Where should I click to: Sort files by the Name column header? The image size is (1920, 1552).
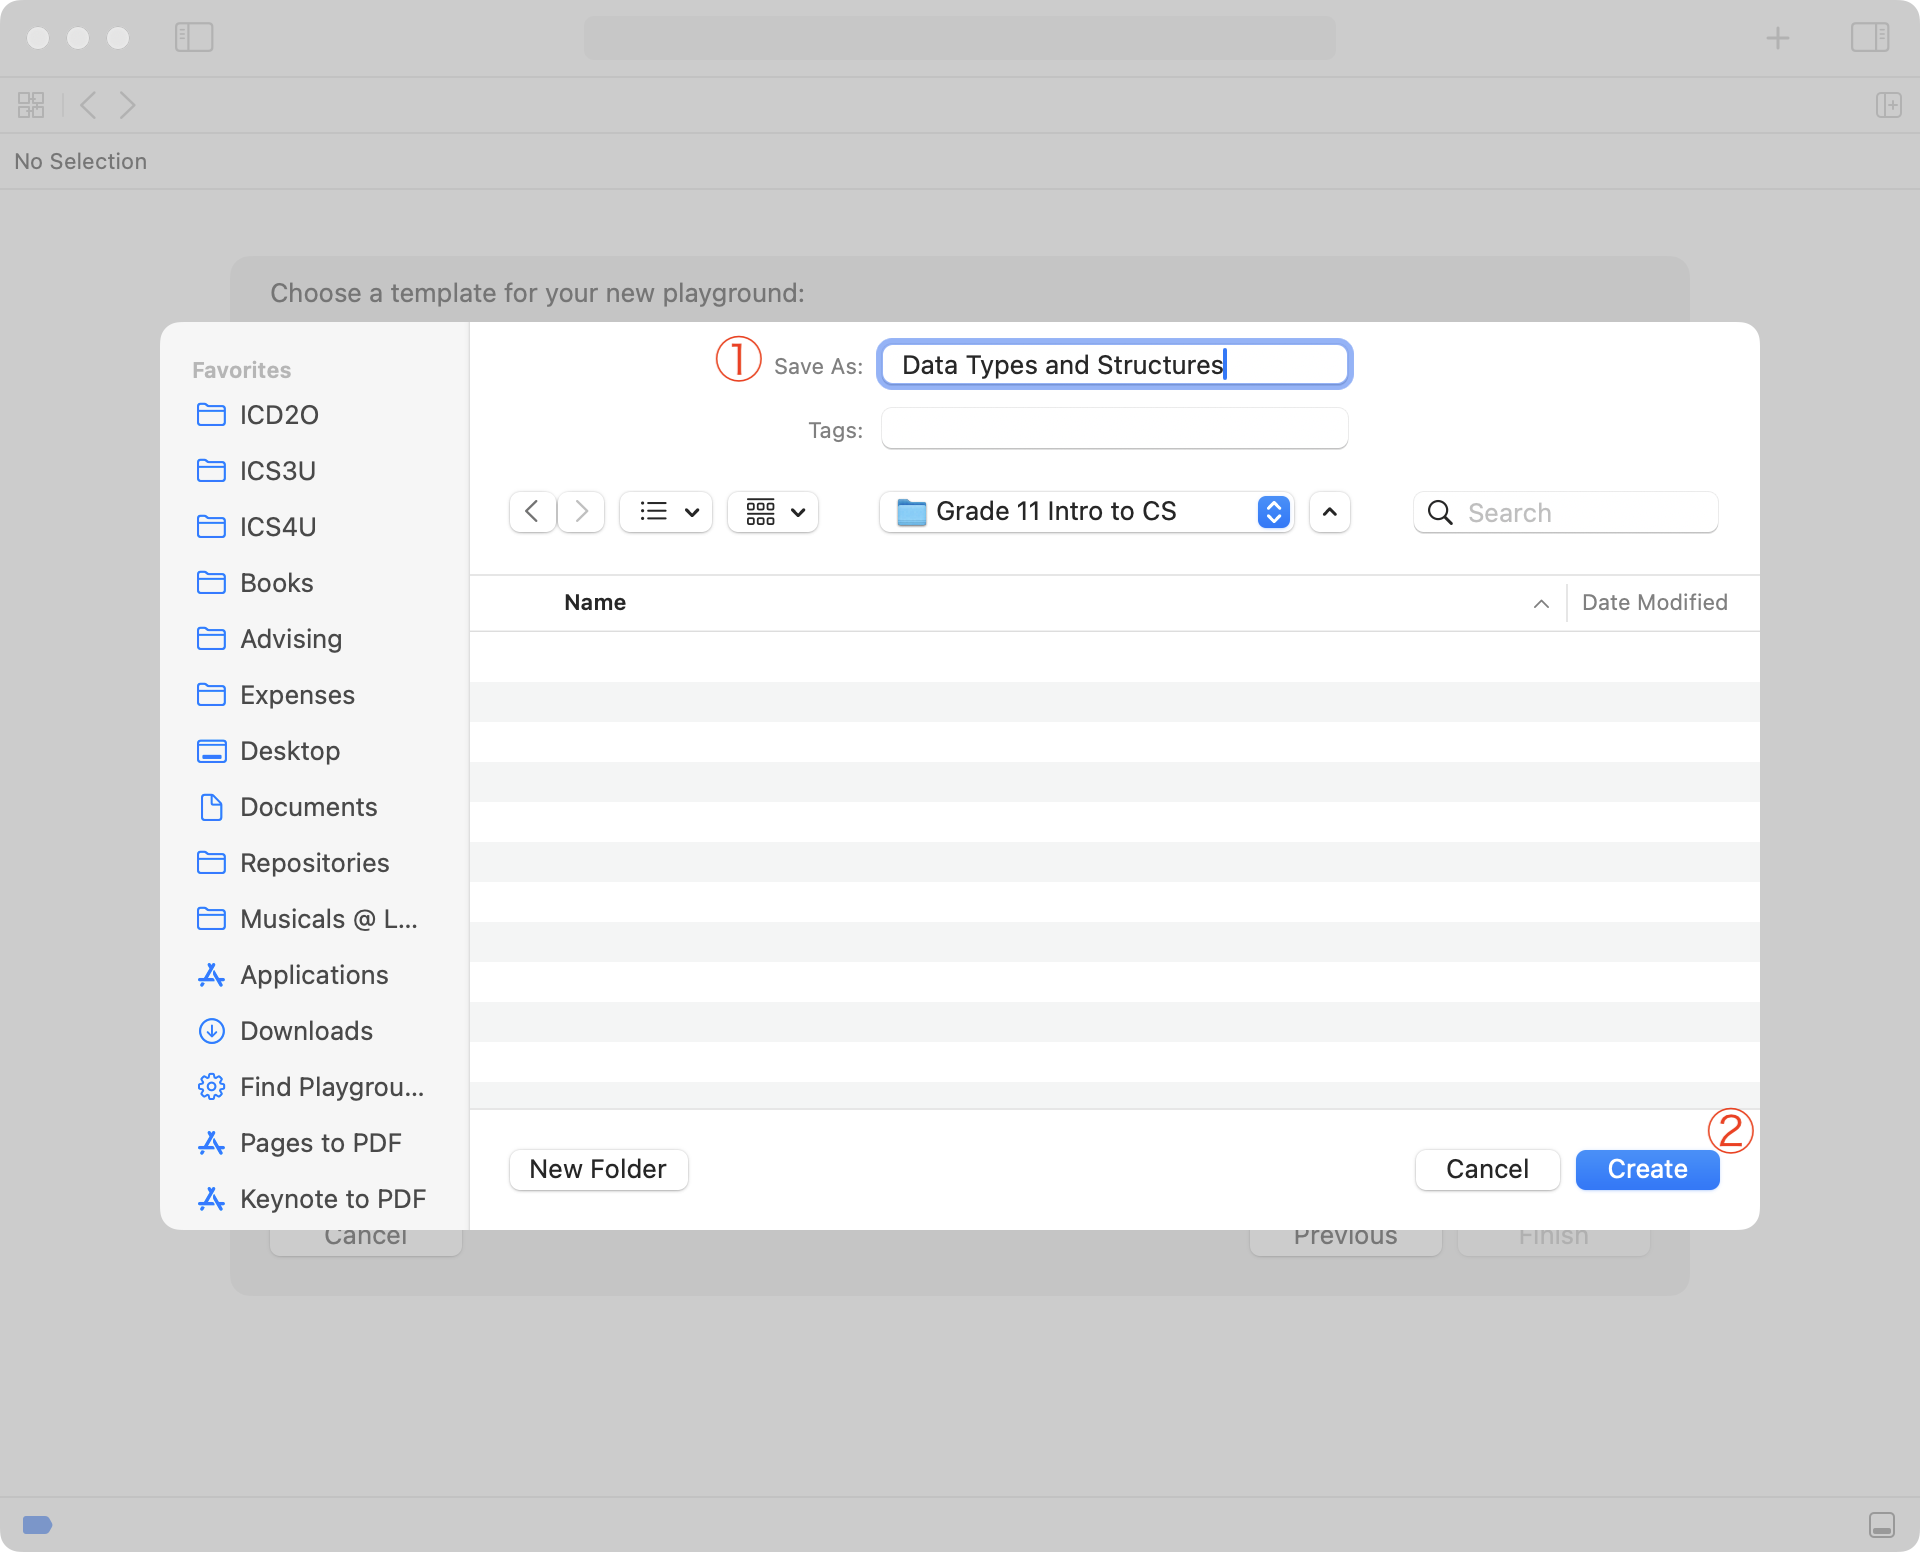tap(595, 602)
